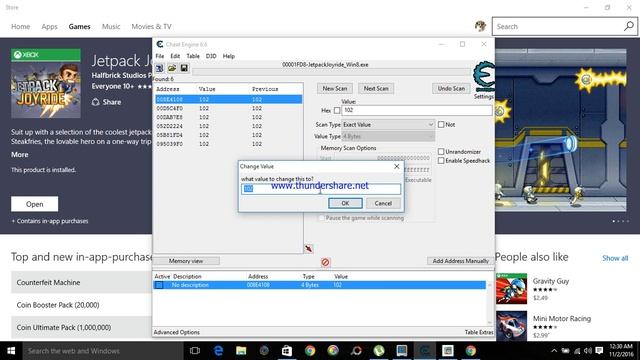This screenshot has width=640, height=360.
Task: Click the scan Value input showing 102
Action: (x=417, y=110)
